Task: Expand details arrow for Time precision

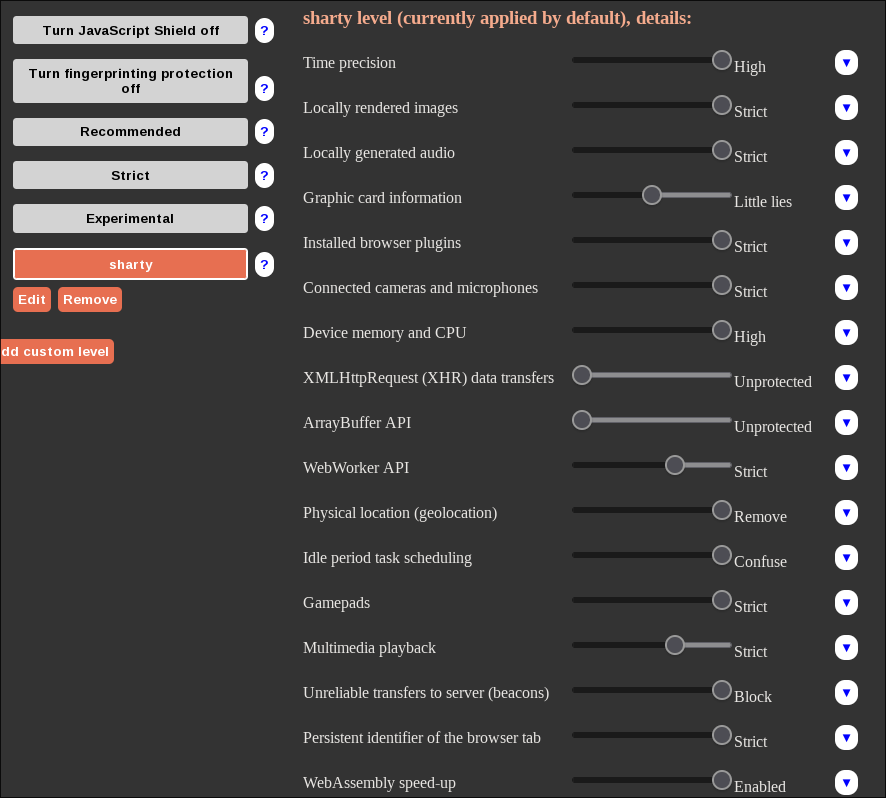Action: 846,62
